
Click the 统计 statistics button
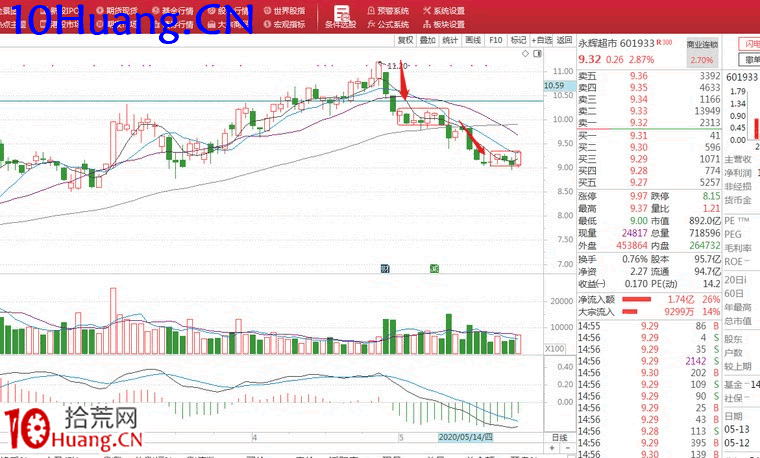450,40
